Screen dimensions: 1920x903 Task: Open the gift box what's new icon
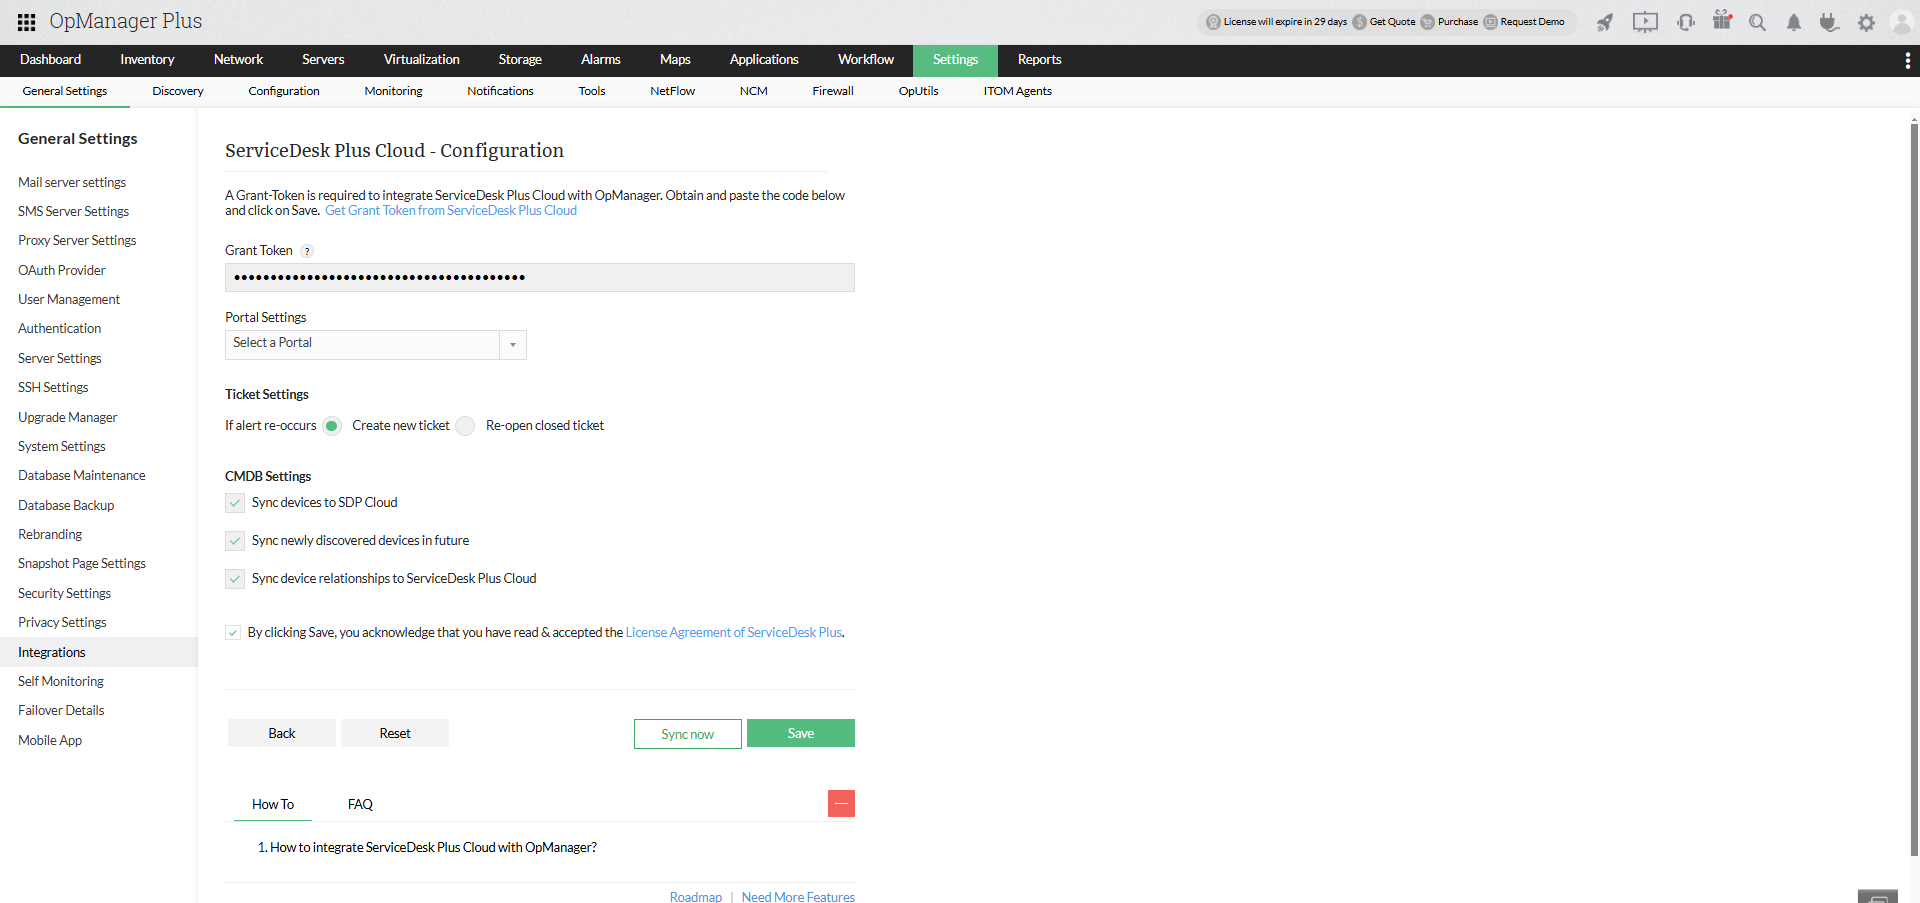point(1722,21)
